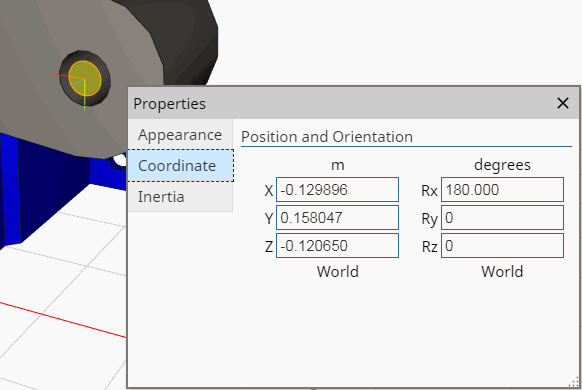Click the resize grip at panel corner
Image resolution: width=582 pixels, height=390 pixels.
tap(574, 383)
